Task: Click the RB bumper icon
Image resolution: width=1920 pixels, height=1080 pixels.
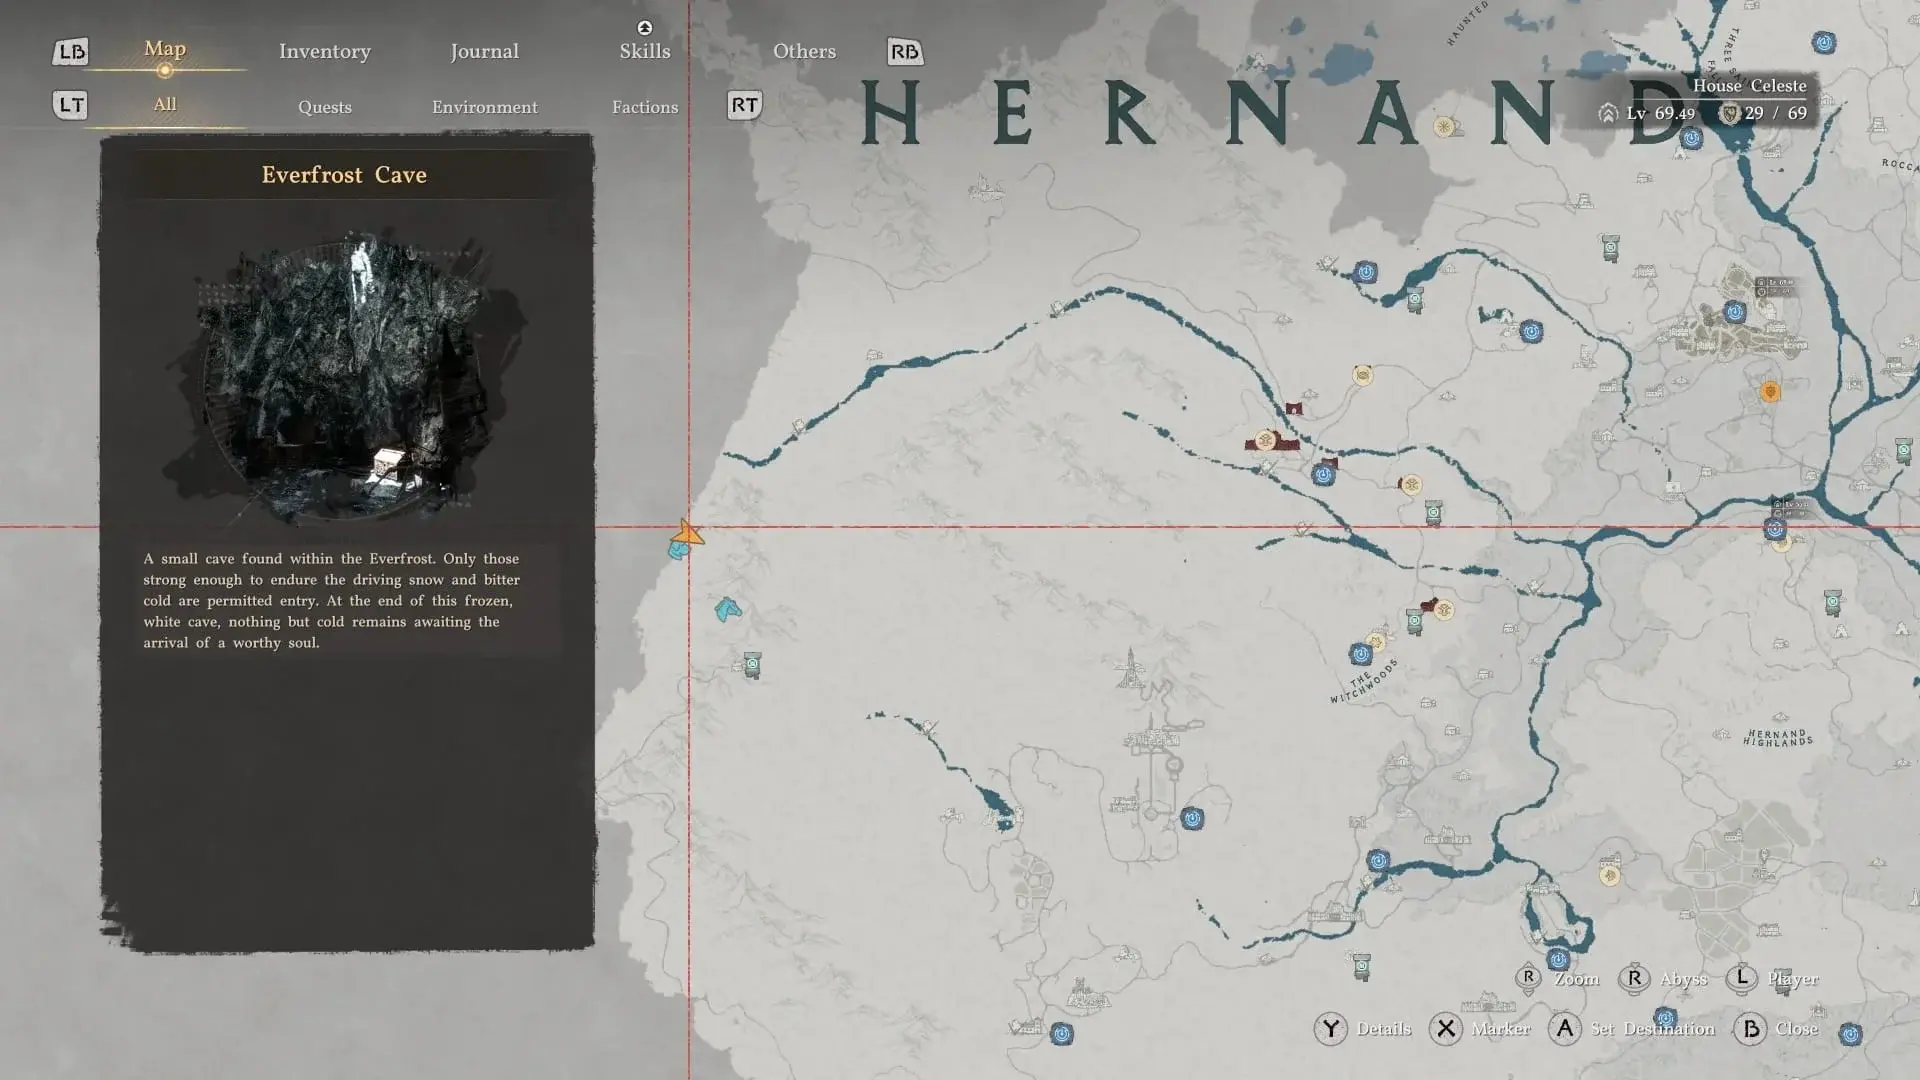Action: [905, 52]
